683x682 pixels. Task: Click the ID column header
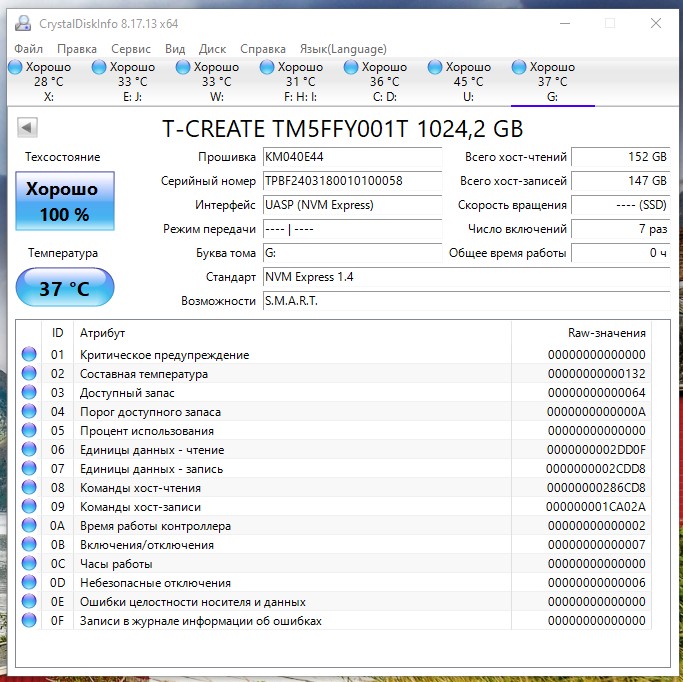point(57,333)
